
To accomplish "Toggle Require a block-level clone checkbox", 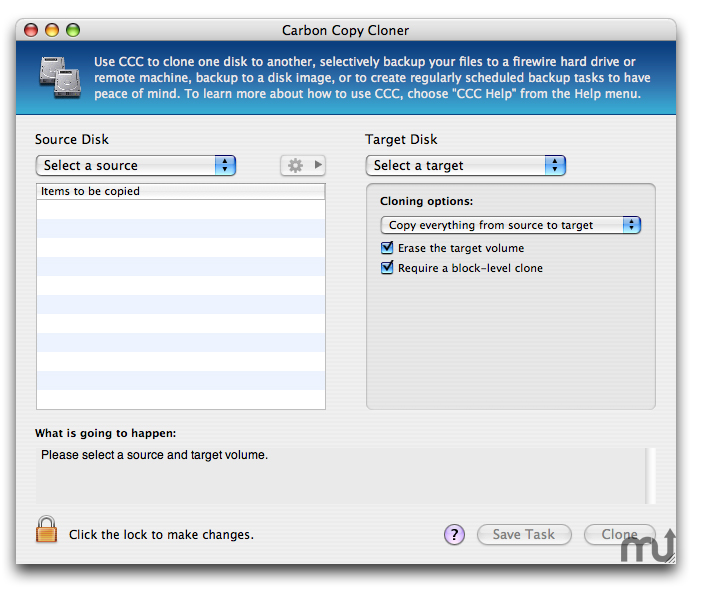I will pyautogui.click(x=387, y=267).
